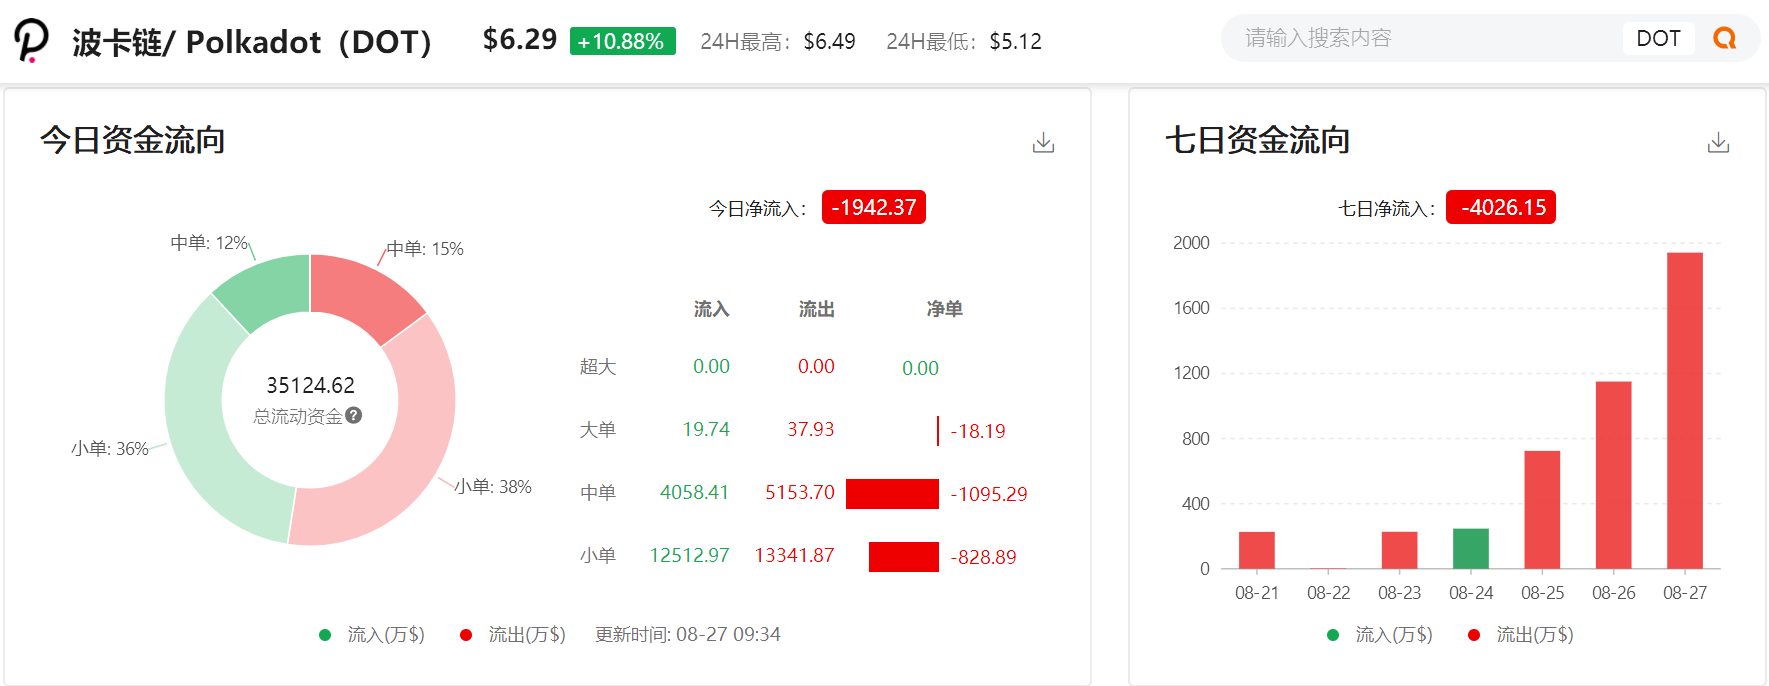Screen dimensions: 1769x686
Task: Click the 中单 net red bar
Action: (x=892, y=494)
